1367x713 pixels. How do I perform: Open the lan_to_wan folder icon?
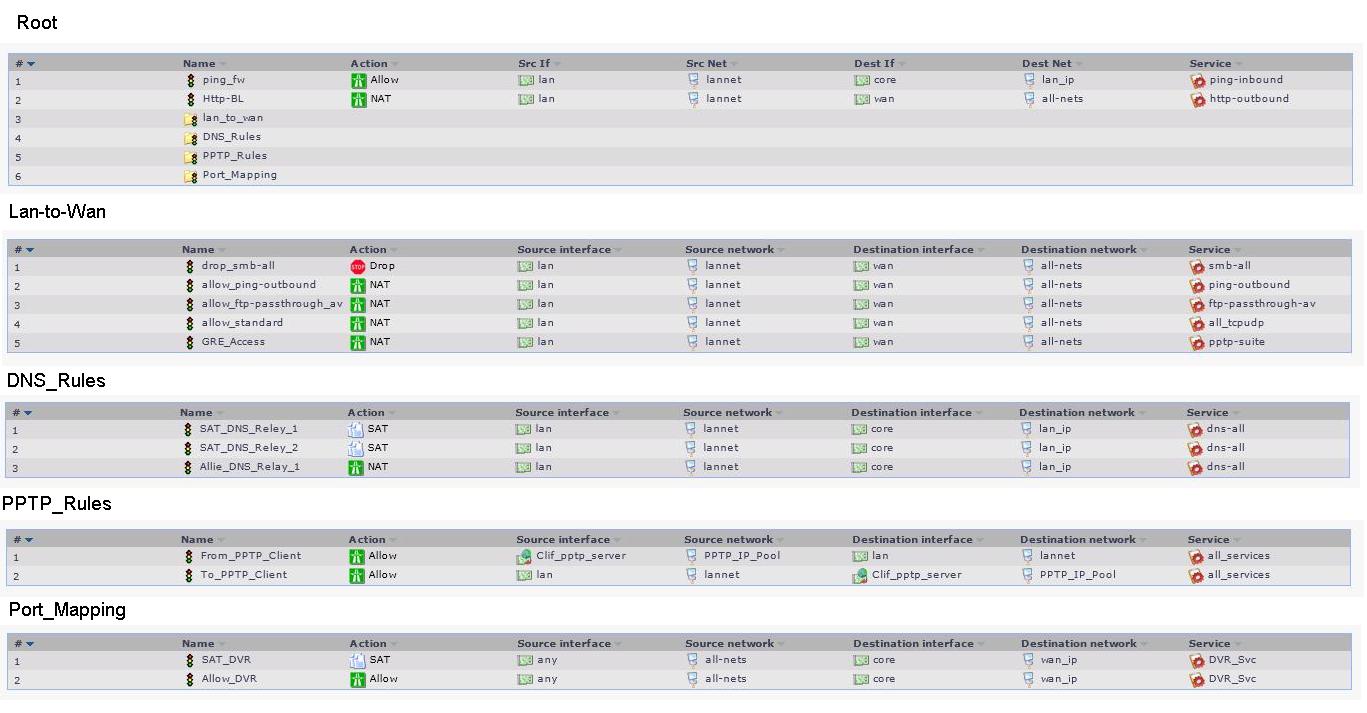click(190, 118)
